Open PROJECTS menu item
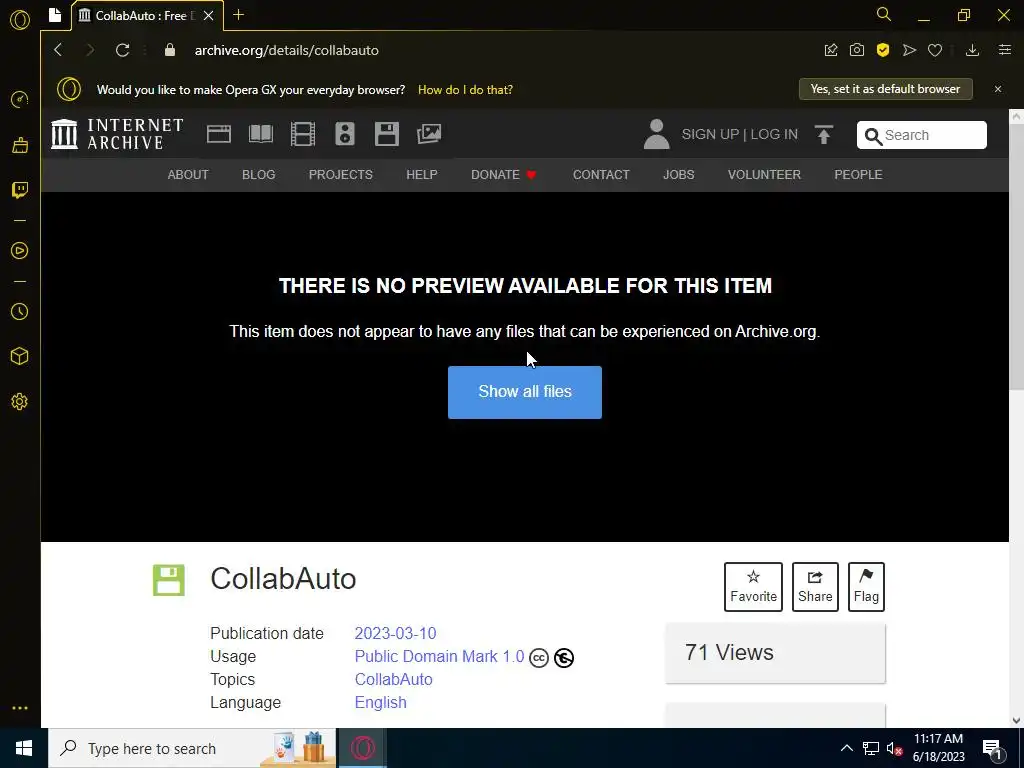The height and width of the screenshot is (768, 1024). click(x=341, y=174)
